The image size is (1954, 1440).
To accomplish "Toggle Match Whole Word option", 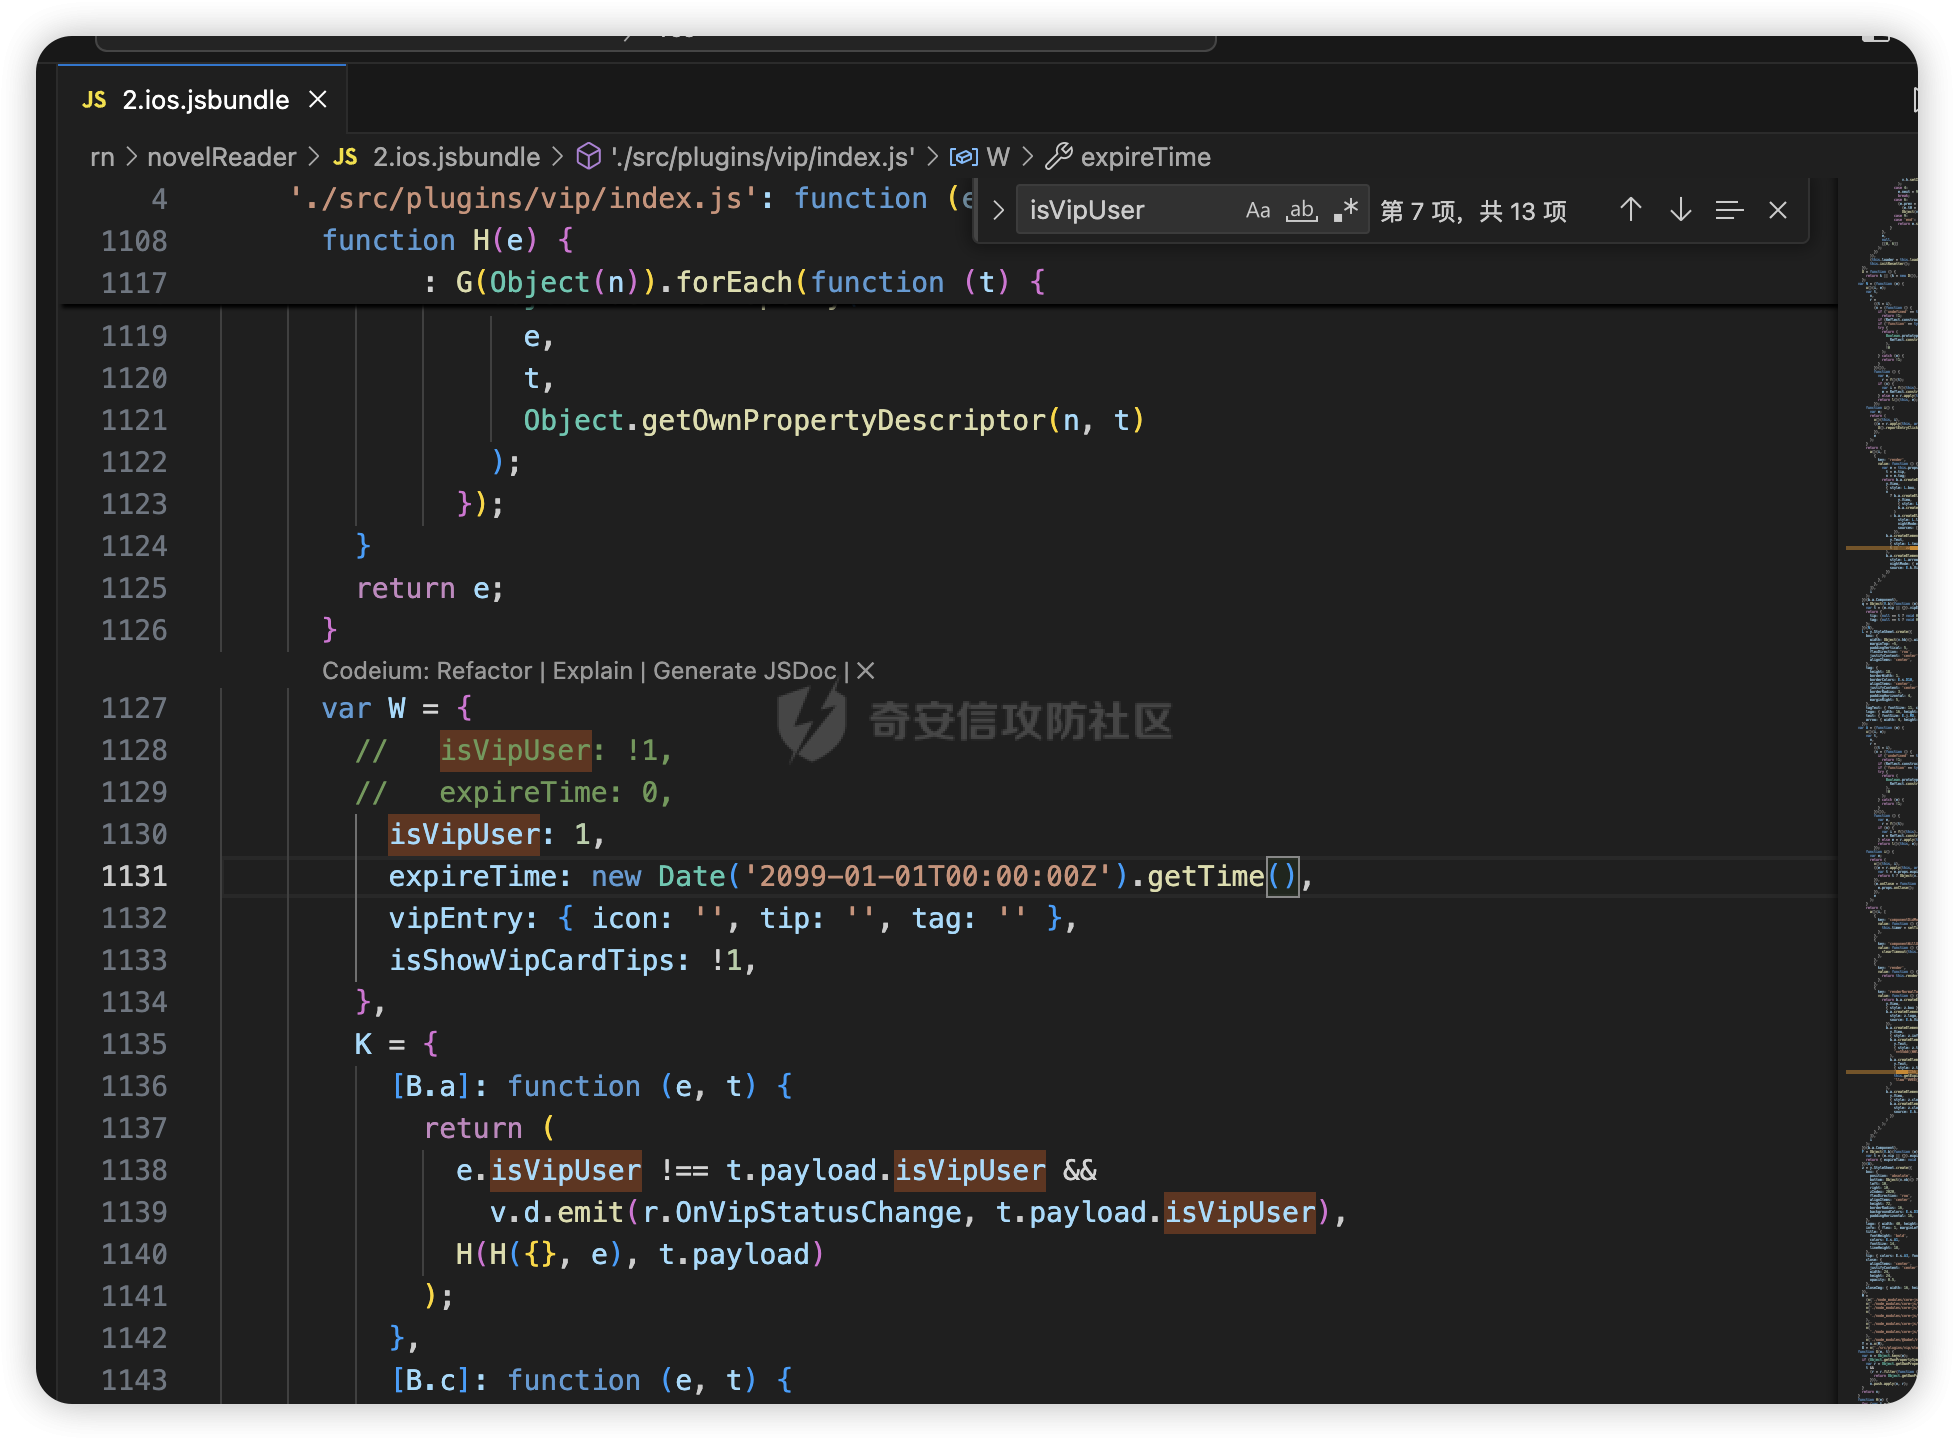I will pos(1301,211).
